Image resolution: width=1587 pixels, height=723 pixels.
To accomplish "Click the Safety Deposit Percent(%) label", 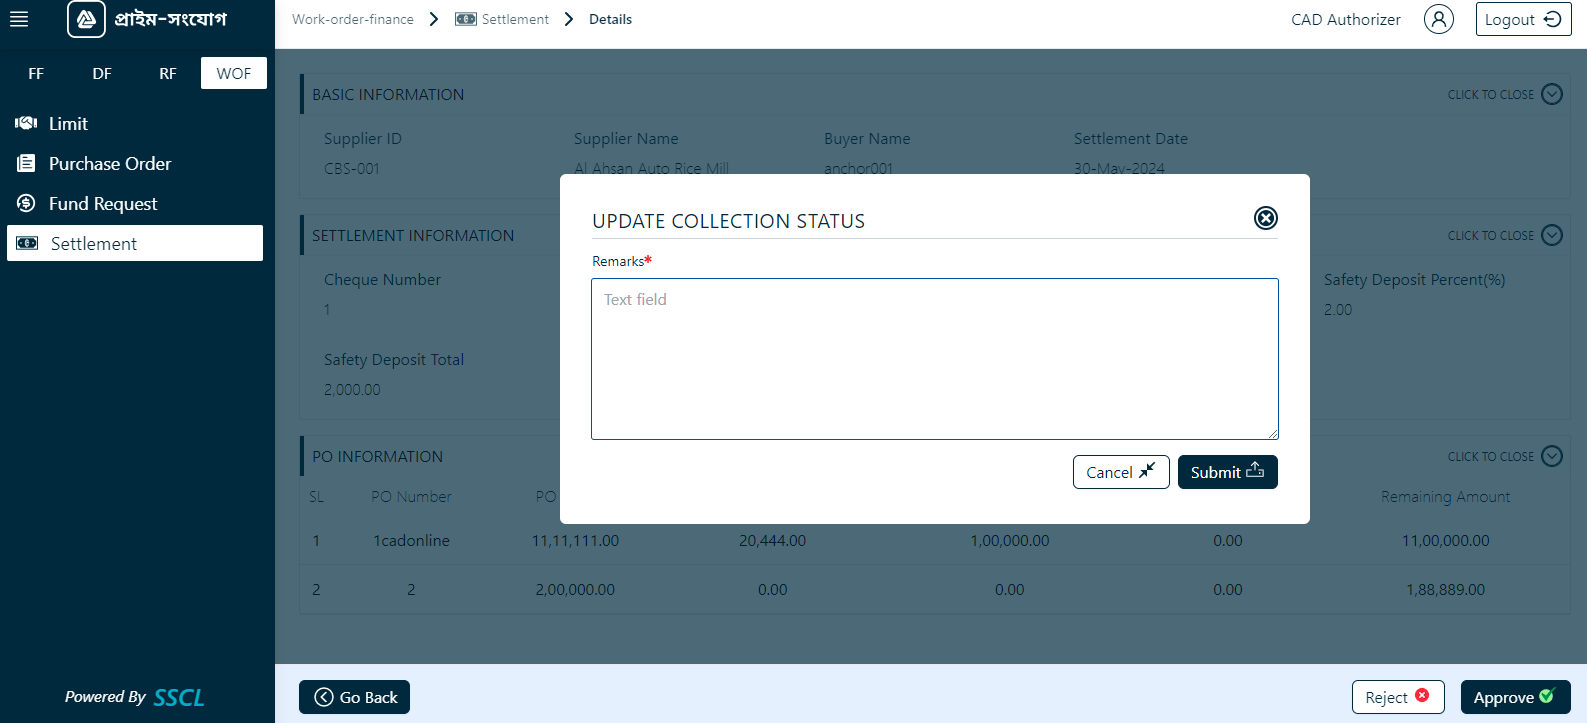I will [1414, 279].
